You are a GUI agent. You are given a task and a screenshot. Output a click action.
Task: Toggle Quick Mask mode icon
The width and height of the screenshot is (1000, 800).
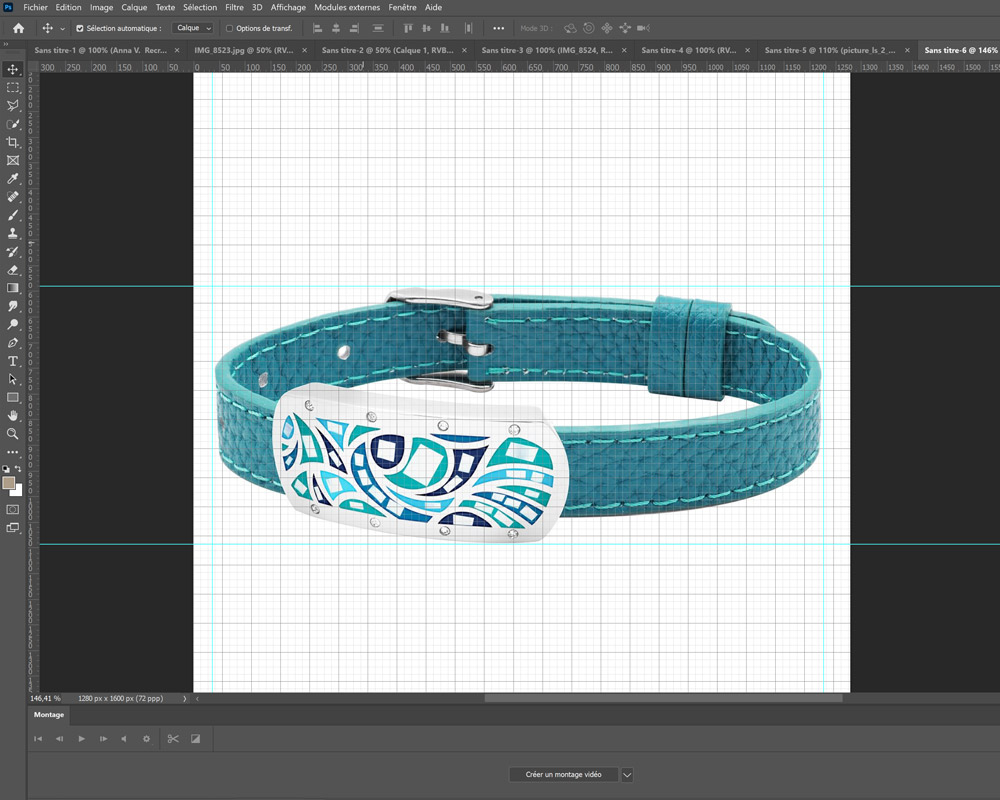point(13,509)
